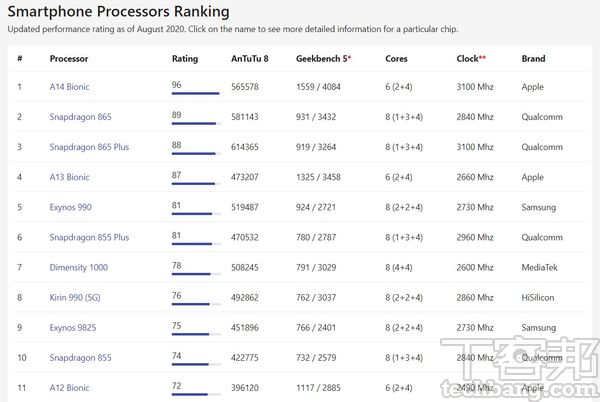Select the Exynos 990 link

click(x=70, y=207)
